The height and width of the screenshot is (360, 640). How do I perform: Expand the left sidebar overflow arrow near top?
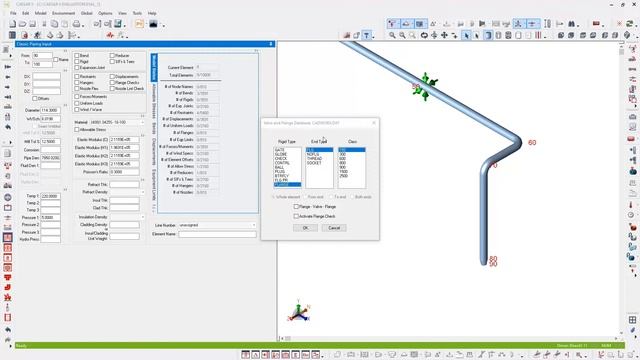(11, 56)
